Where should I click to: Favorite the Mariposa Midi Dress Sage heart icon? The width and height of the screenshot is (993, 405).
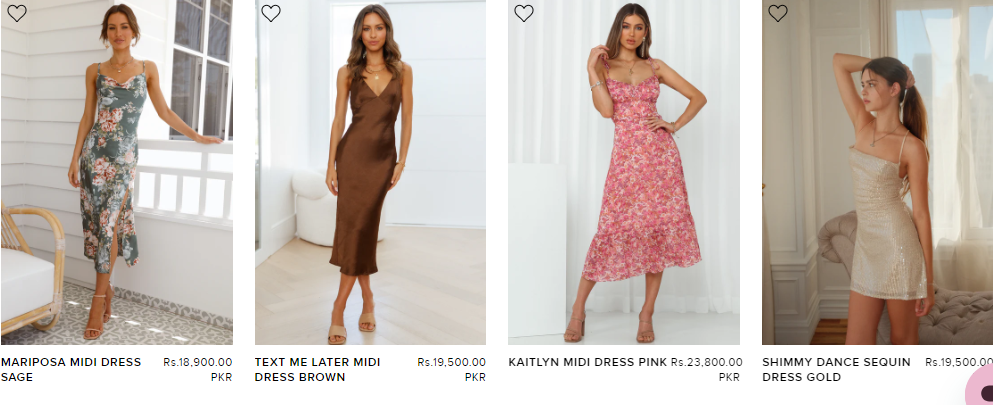17,13
